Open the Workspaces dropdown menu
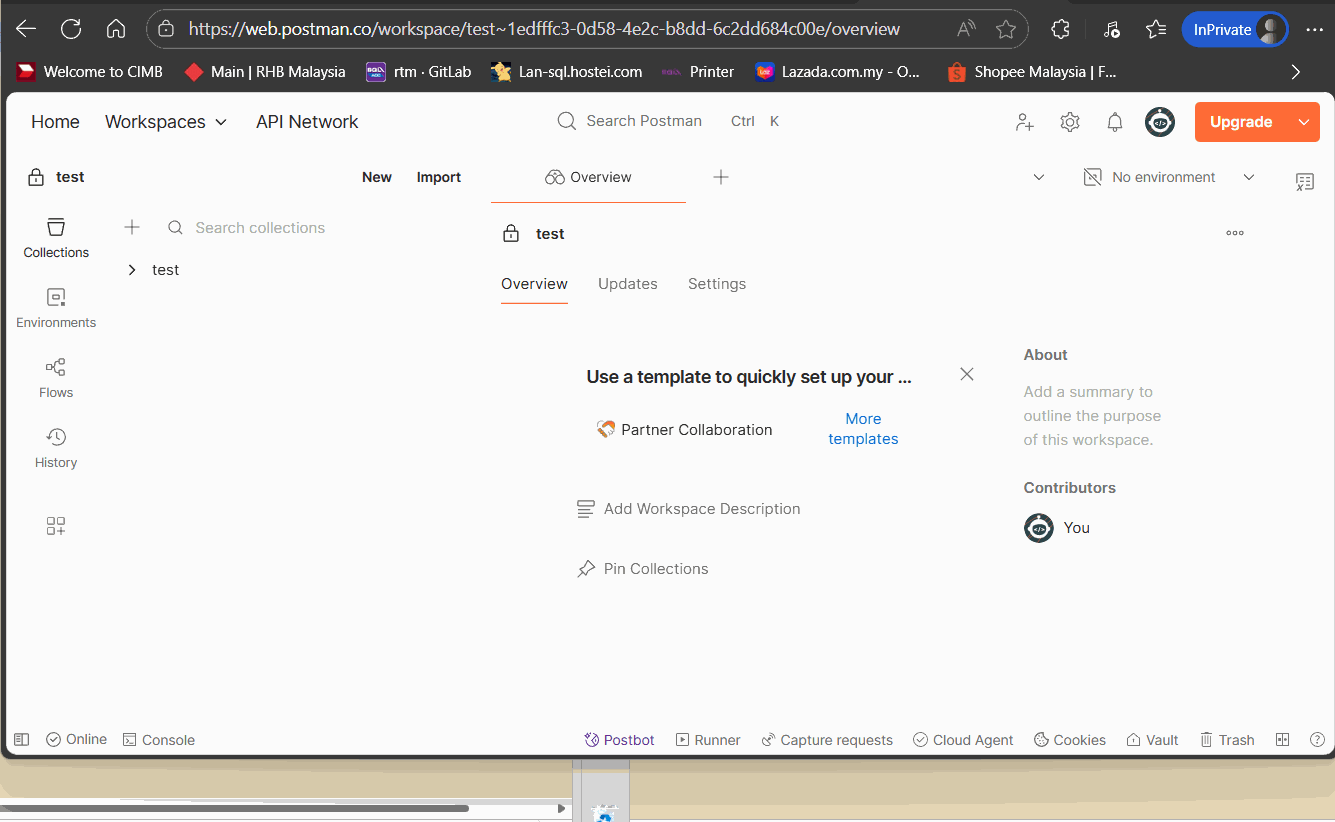Viewport: 1335px width, 822px height. (166, 122)
